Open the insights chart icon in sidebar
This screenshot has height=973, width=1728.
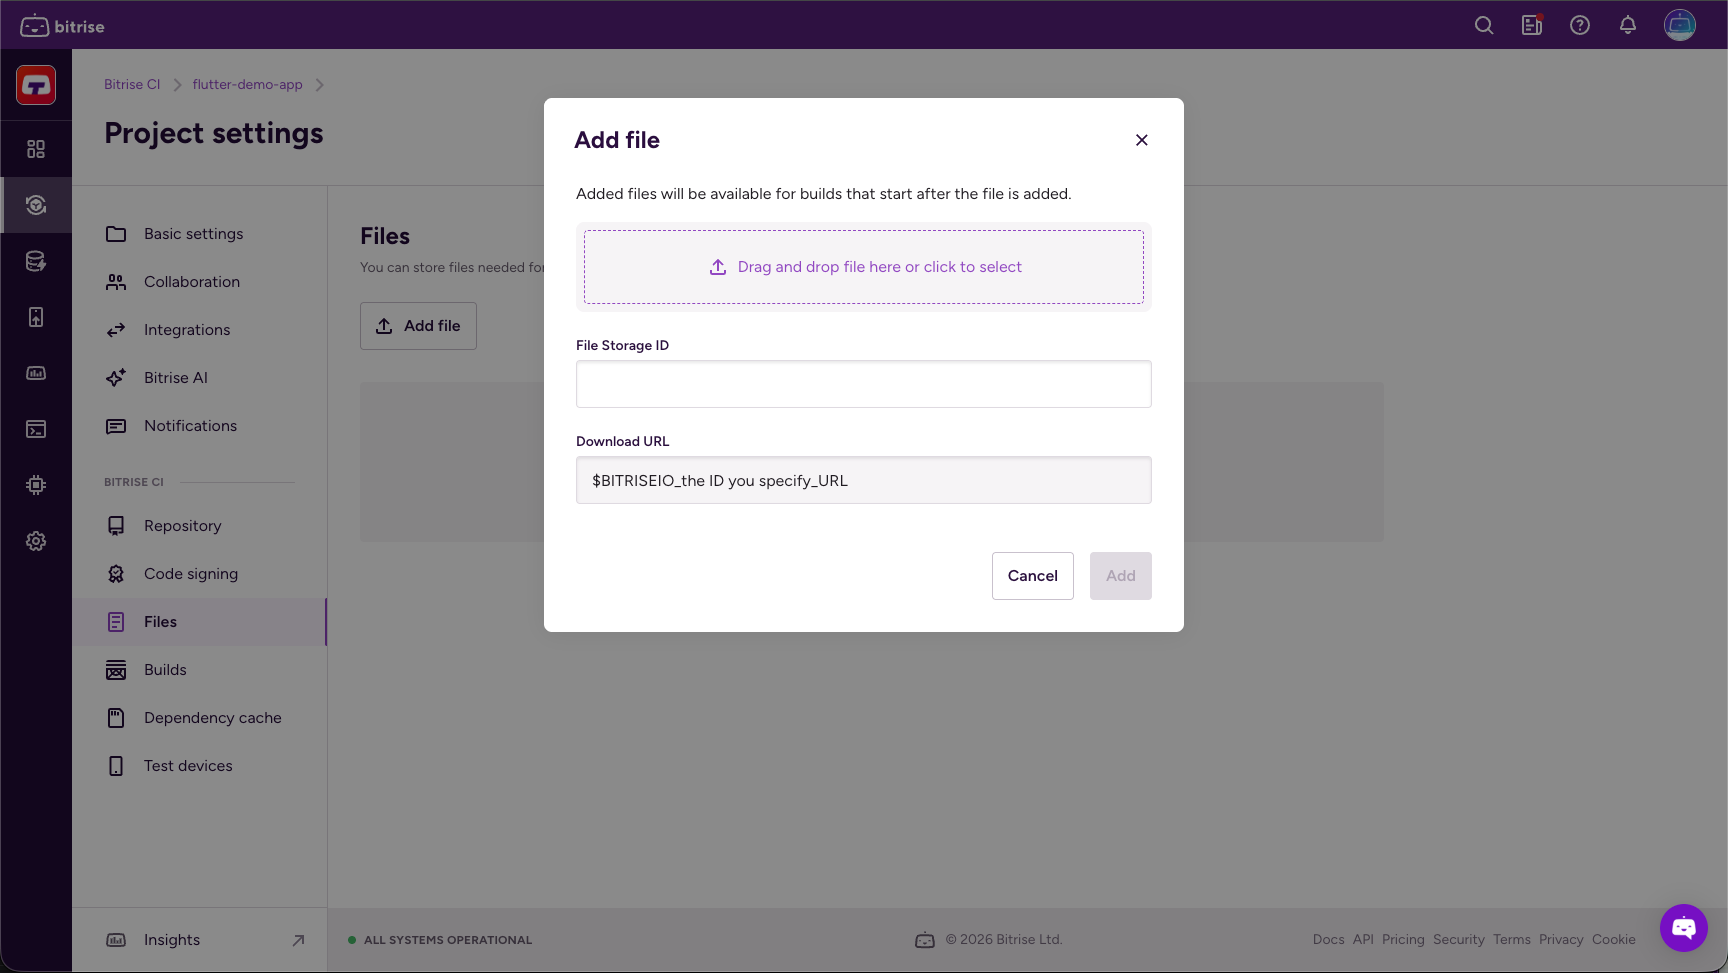pos(36,373)
